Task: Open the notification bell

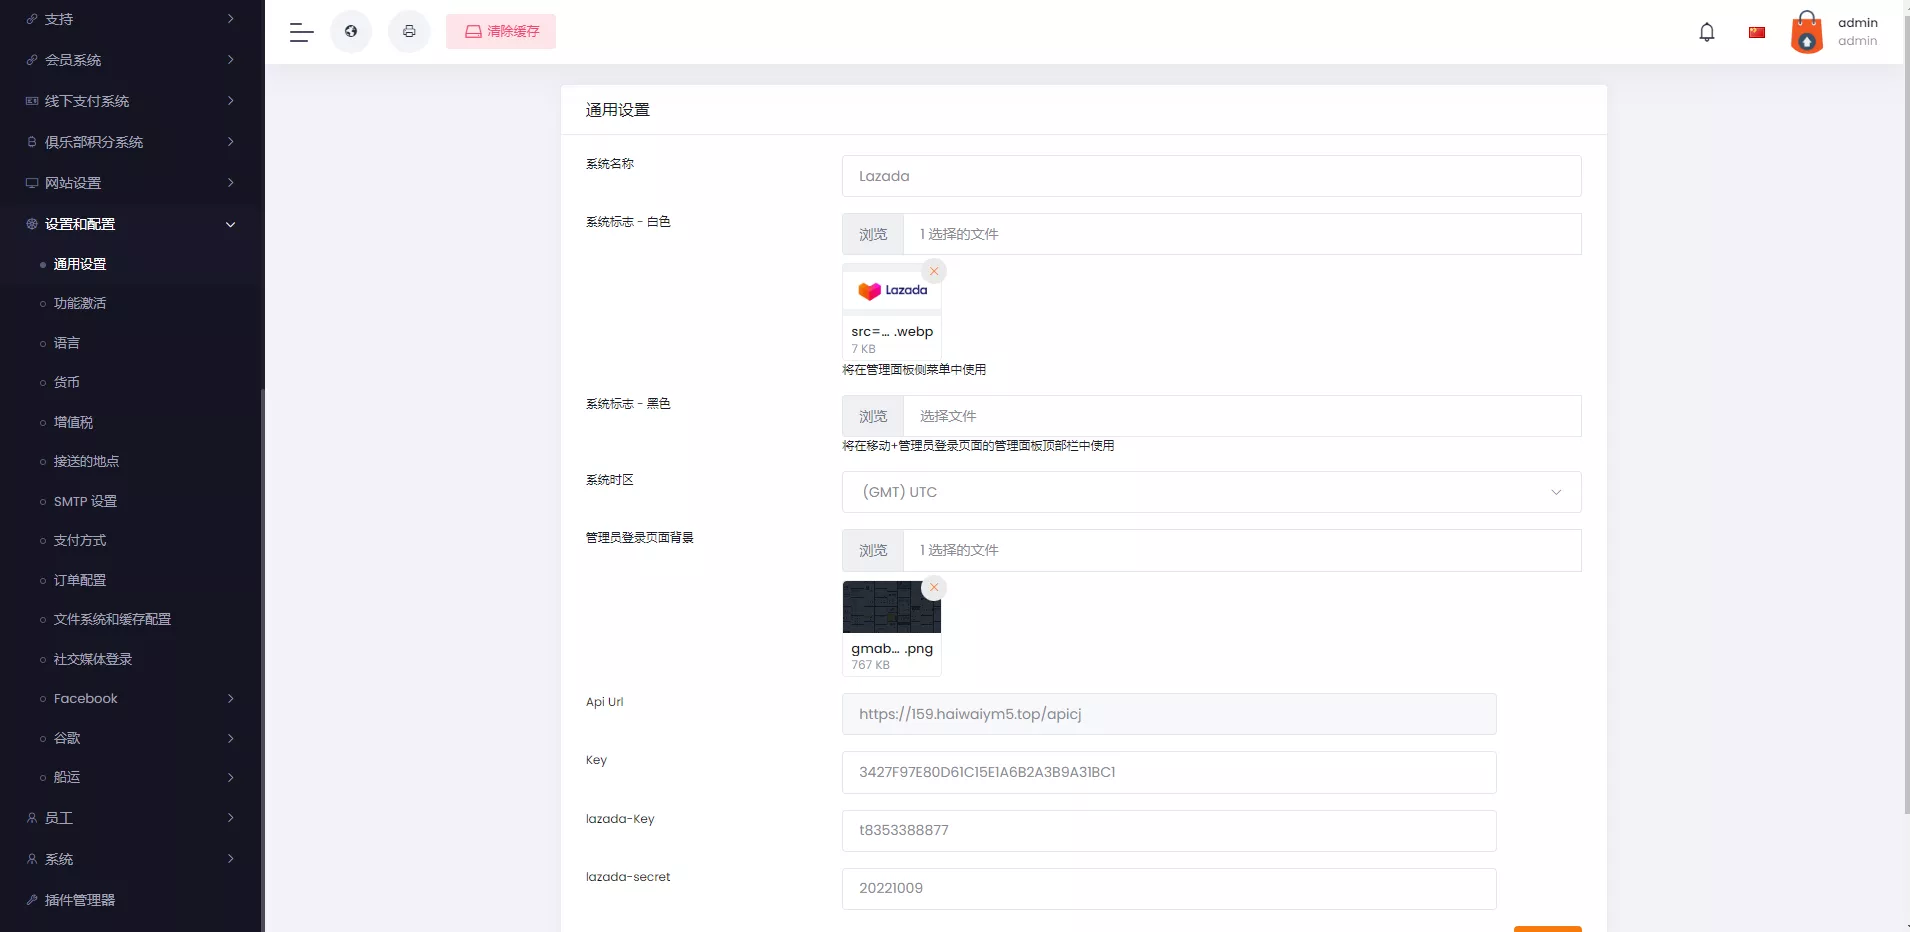Action: (1707, 31)
